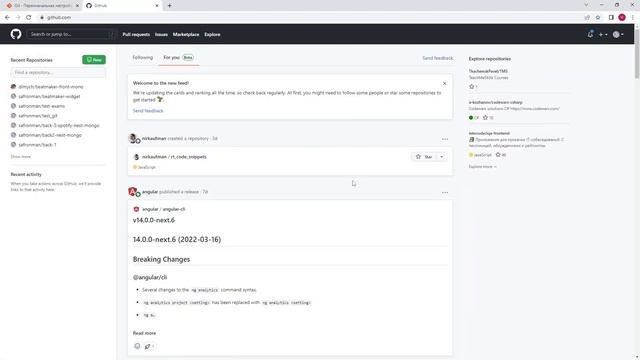Open the frontend explore repository link
640x360 pixels.
coord(489,133)
